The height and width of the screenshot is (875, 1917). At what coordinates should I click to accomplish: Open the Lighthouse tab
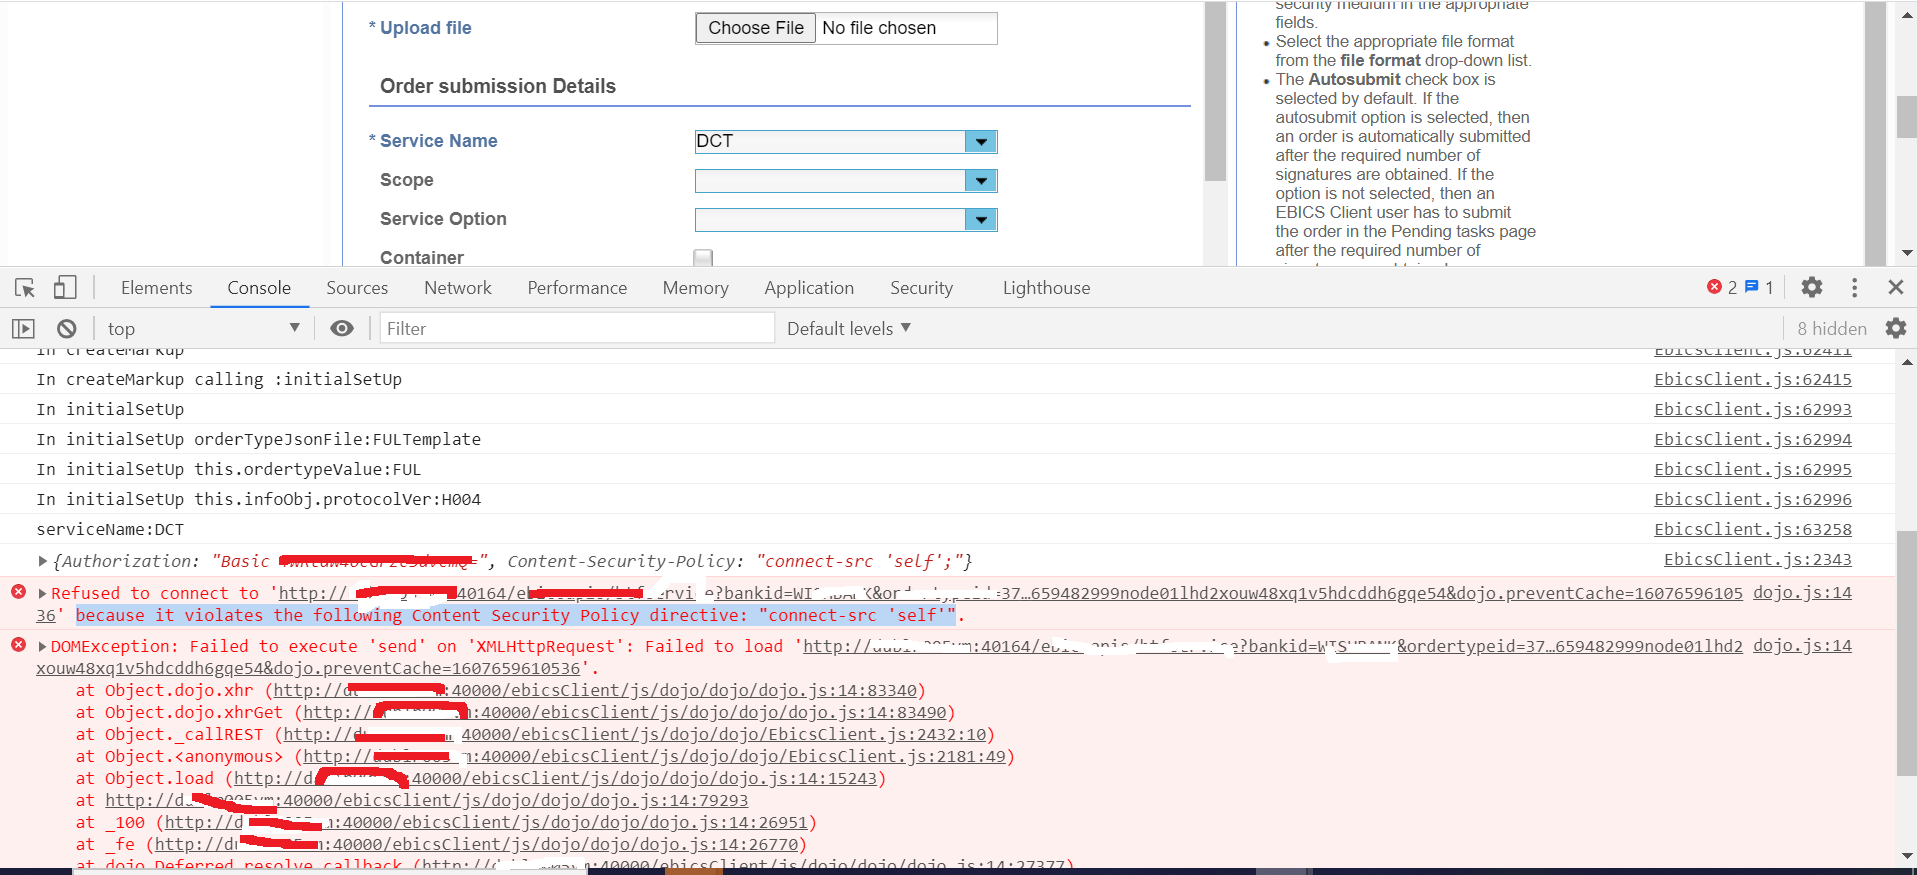(1046, 288)
